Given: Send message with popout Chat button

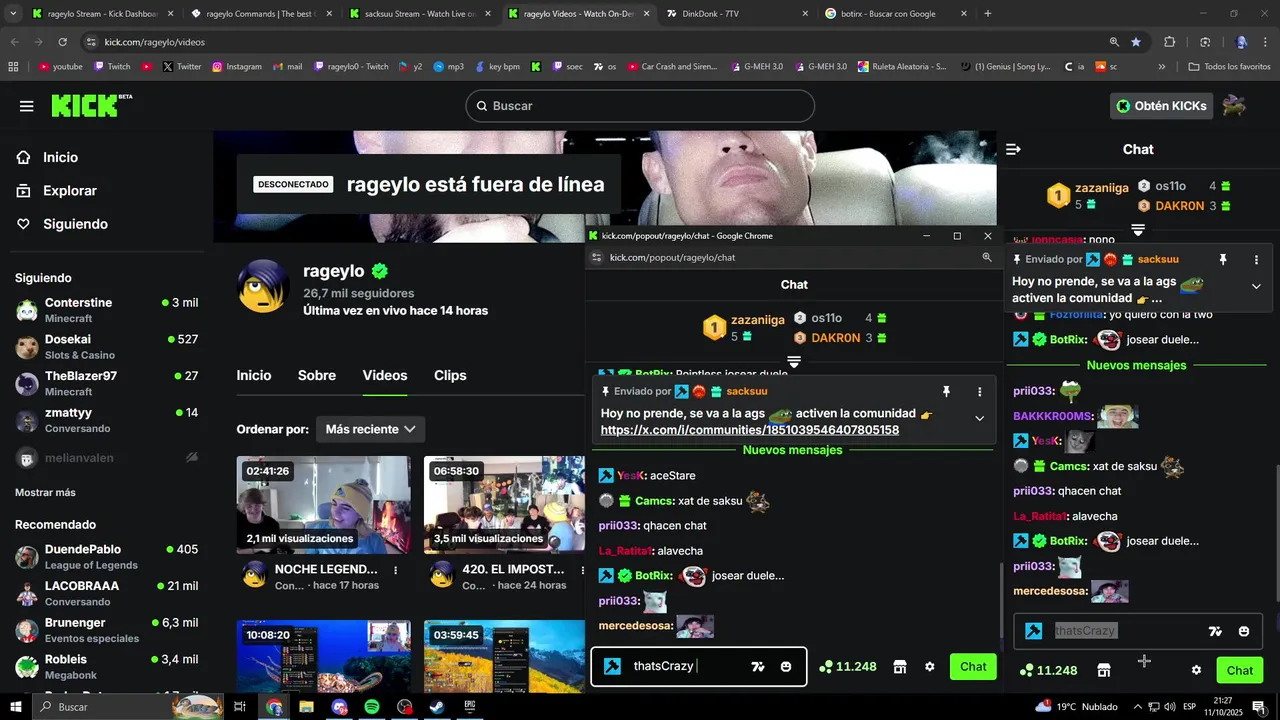Looking at the screenshot, I should point(973,667).
